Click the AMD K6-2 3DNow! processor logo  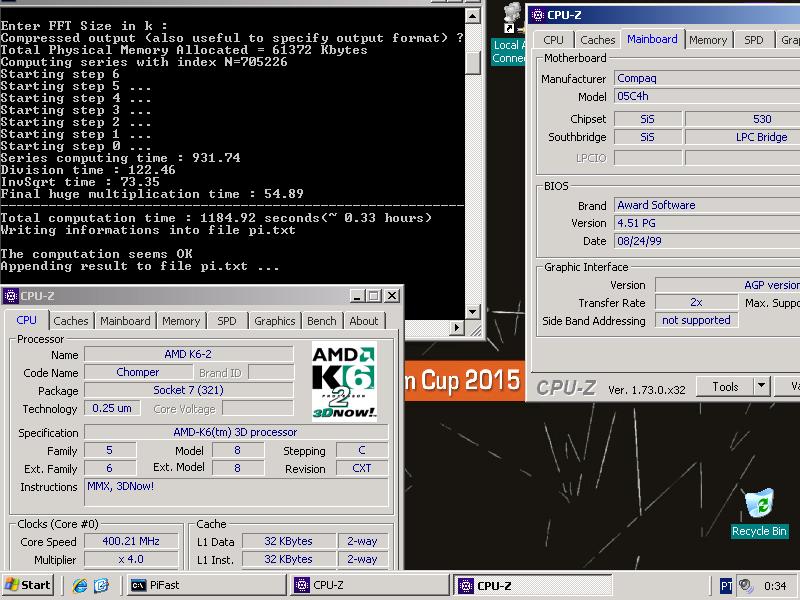(x=344, y=381)
